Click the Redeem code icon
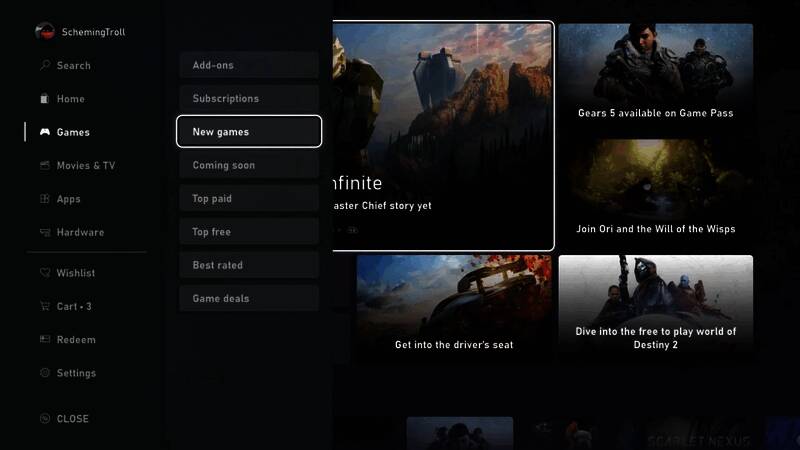800x450 pixels. click(45, 340)
